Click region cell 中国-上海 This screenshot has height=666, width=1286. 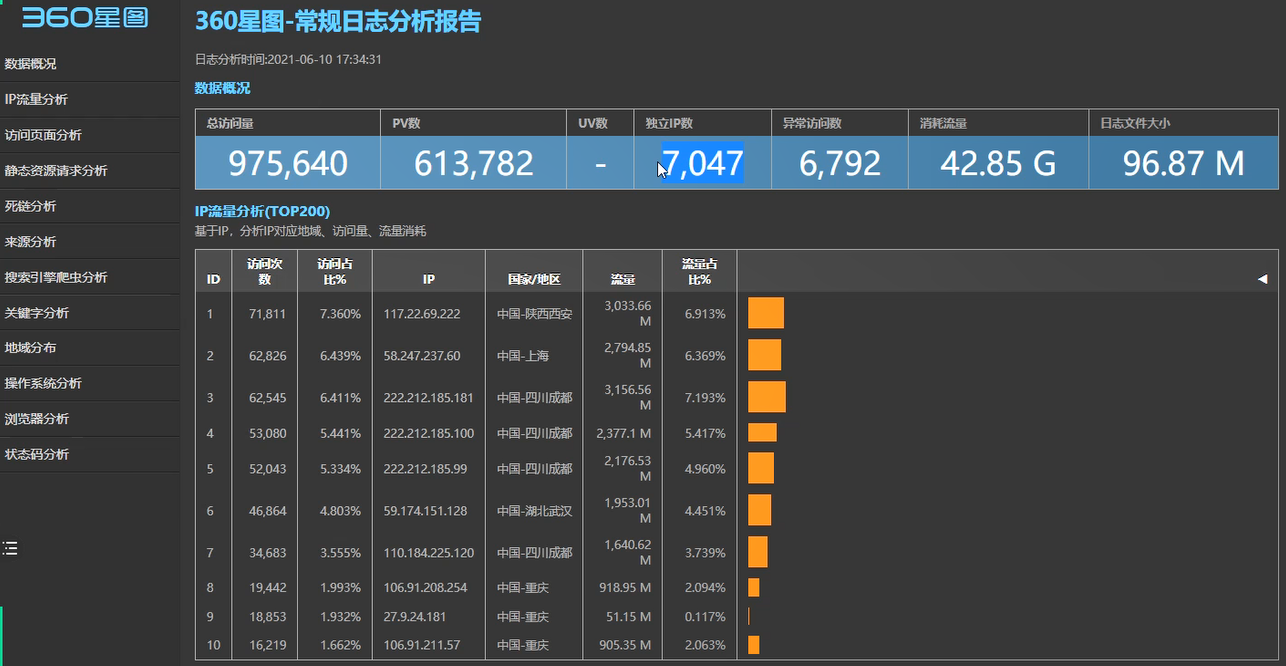tap(522, 356)
